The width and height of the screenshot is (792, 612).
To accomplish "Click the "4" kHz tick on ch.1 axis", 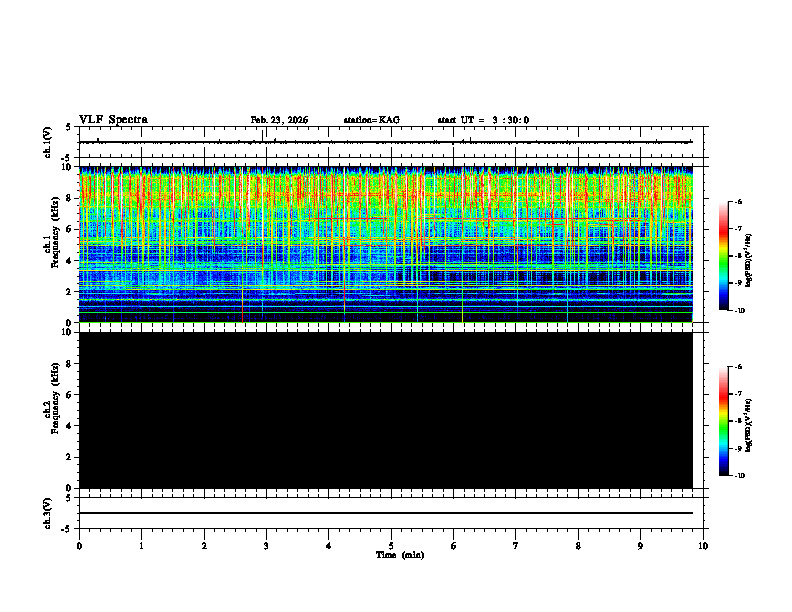I will pyautogui.click(x=69, y=261).
